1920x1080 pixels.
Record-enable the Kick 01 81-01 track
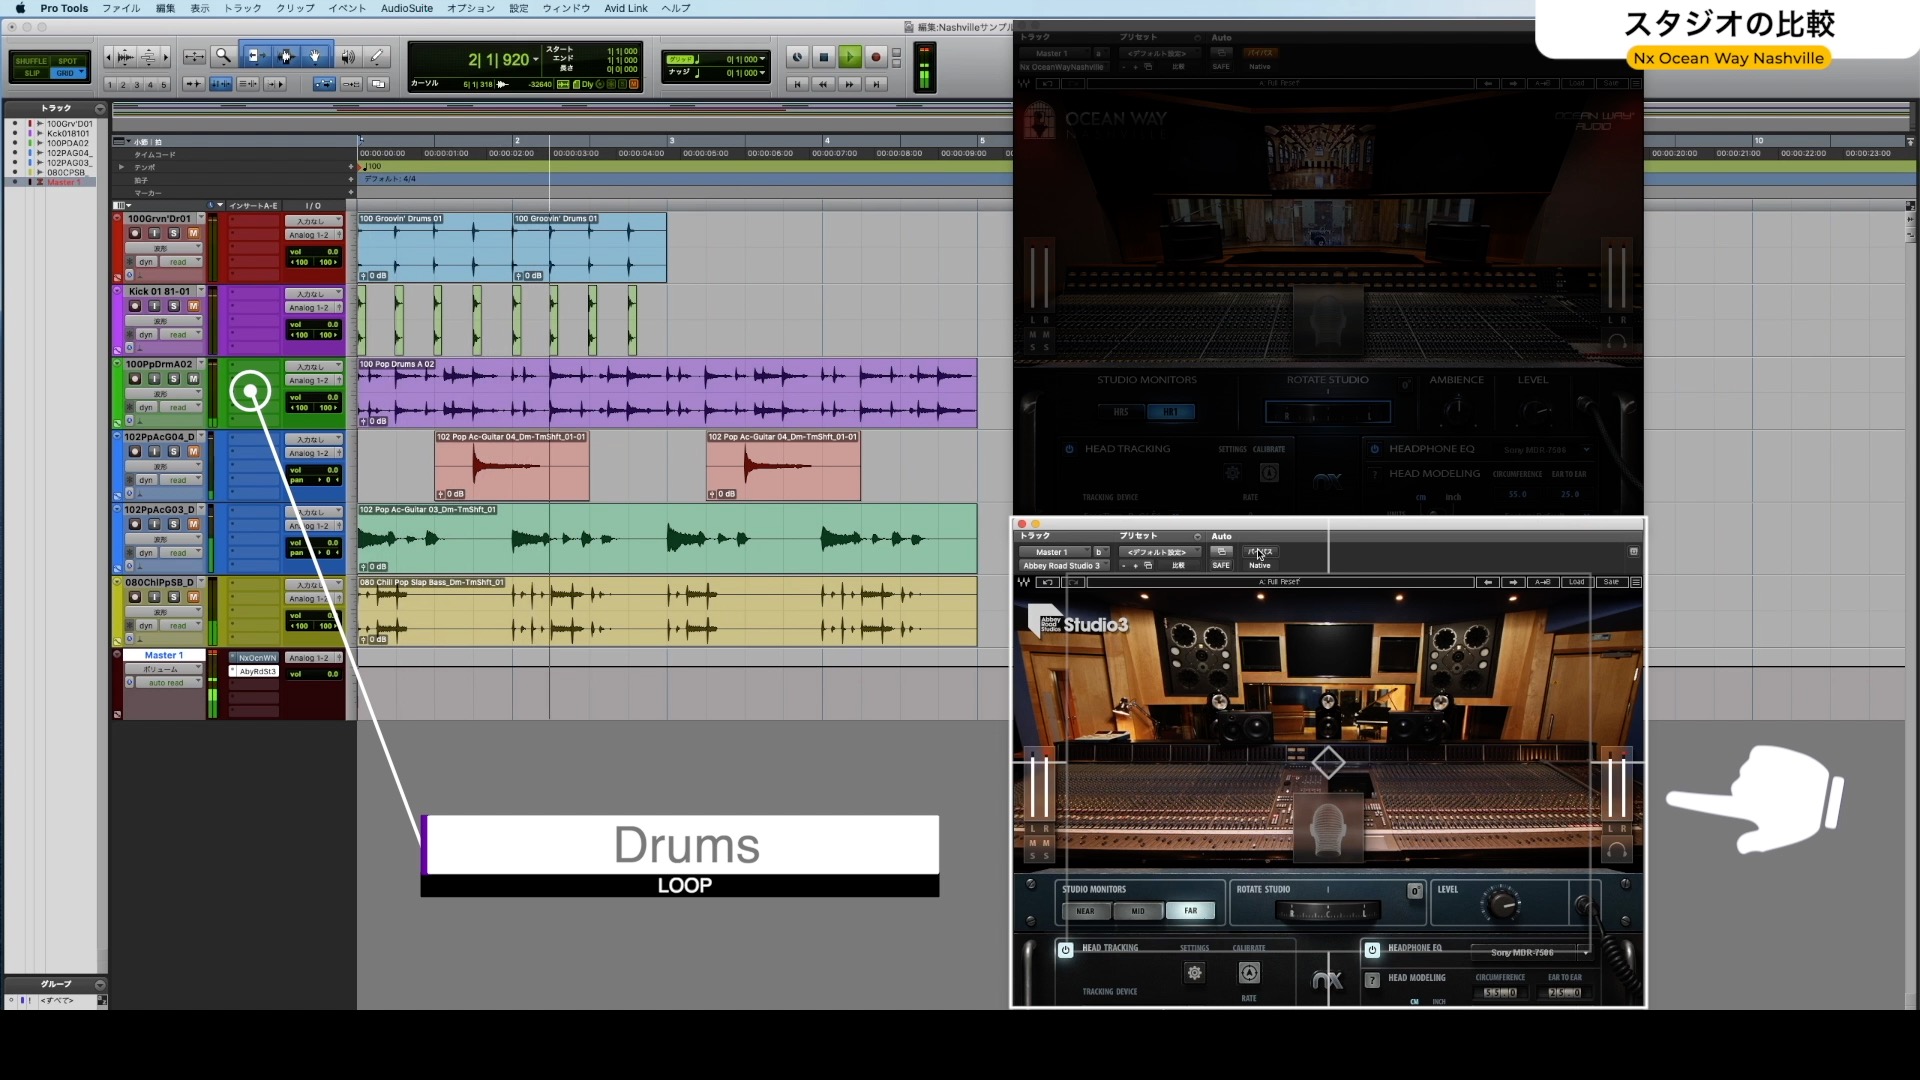[x=135, y=306]
